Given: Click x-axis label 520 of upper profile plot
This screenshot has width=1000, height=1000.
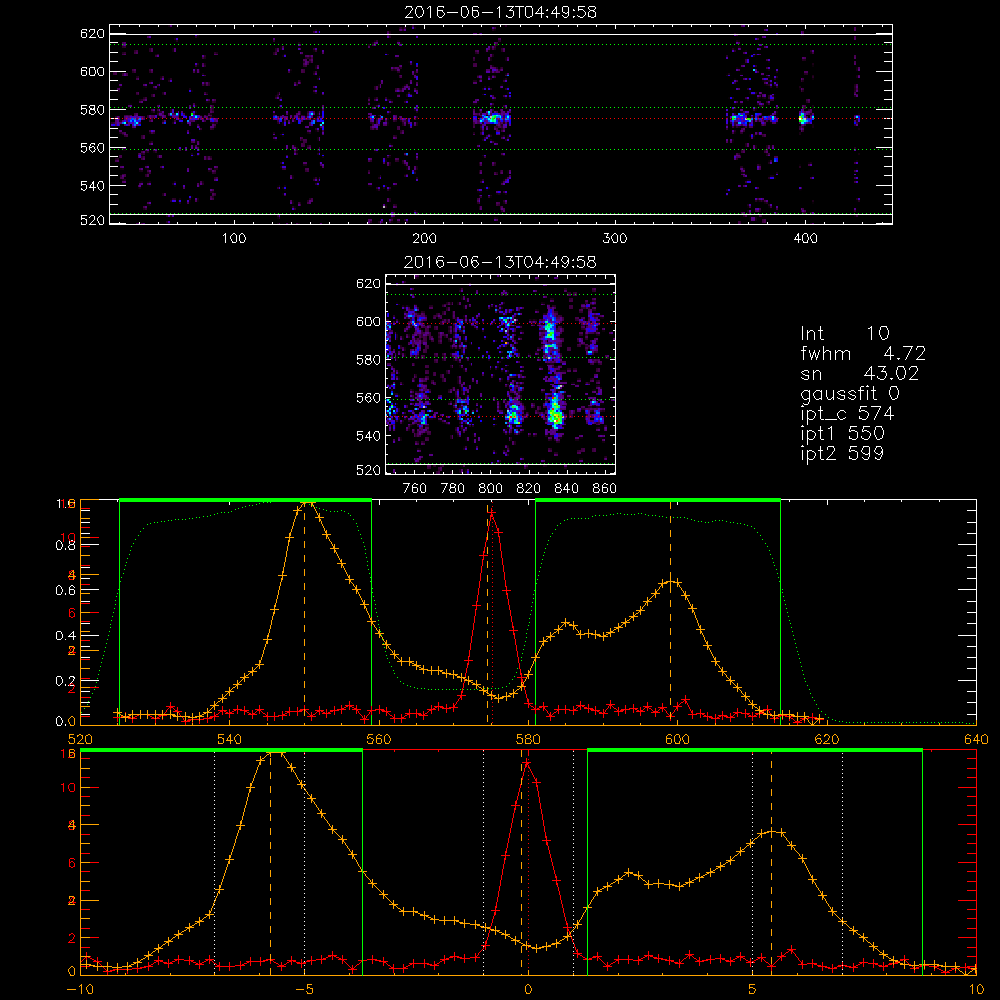Looking at the screenshot, I should pos(80,739).
